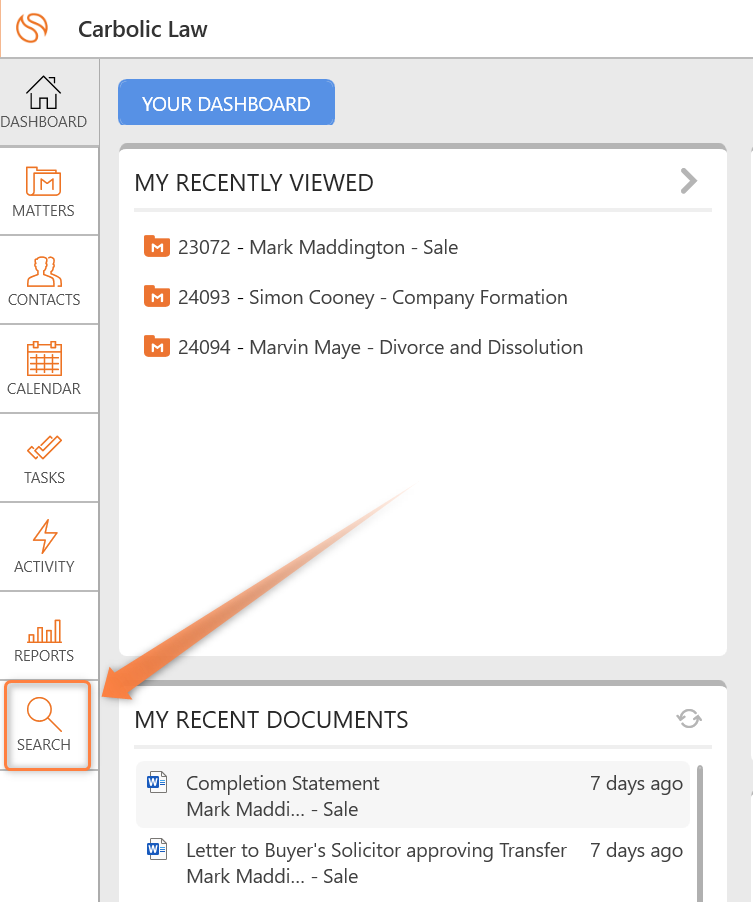Open matter 23072 Mark Maddington Sale
The image size is (753, 902).
click(x=318, y=247)
